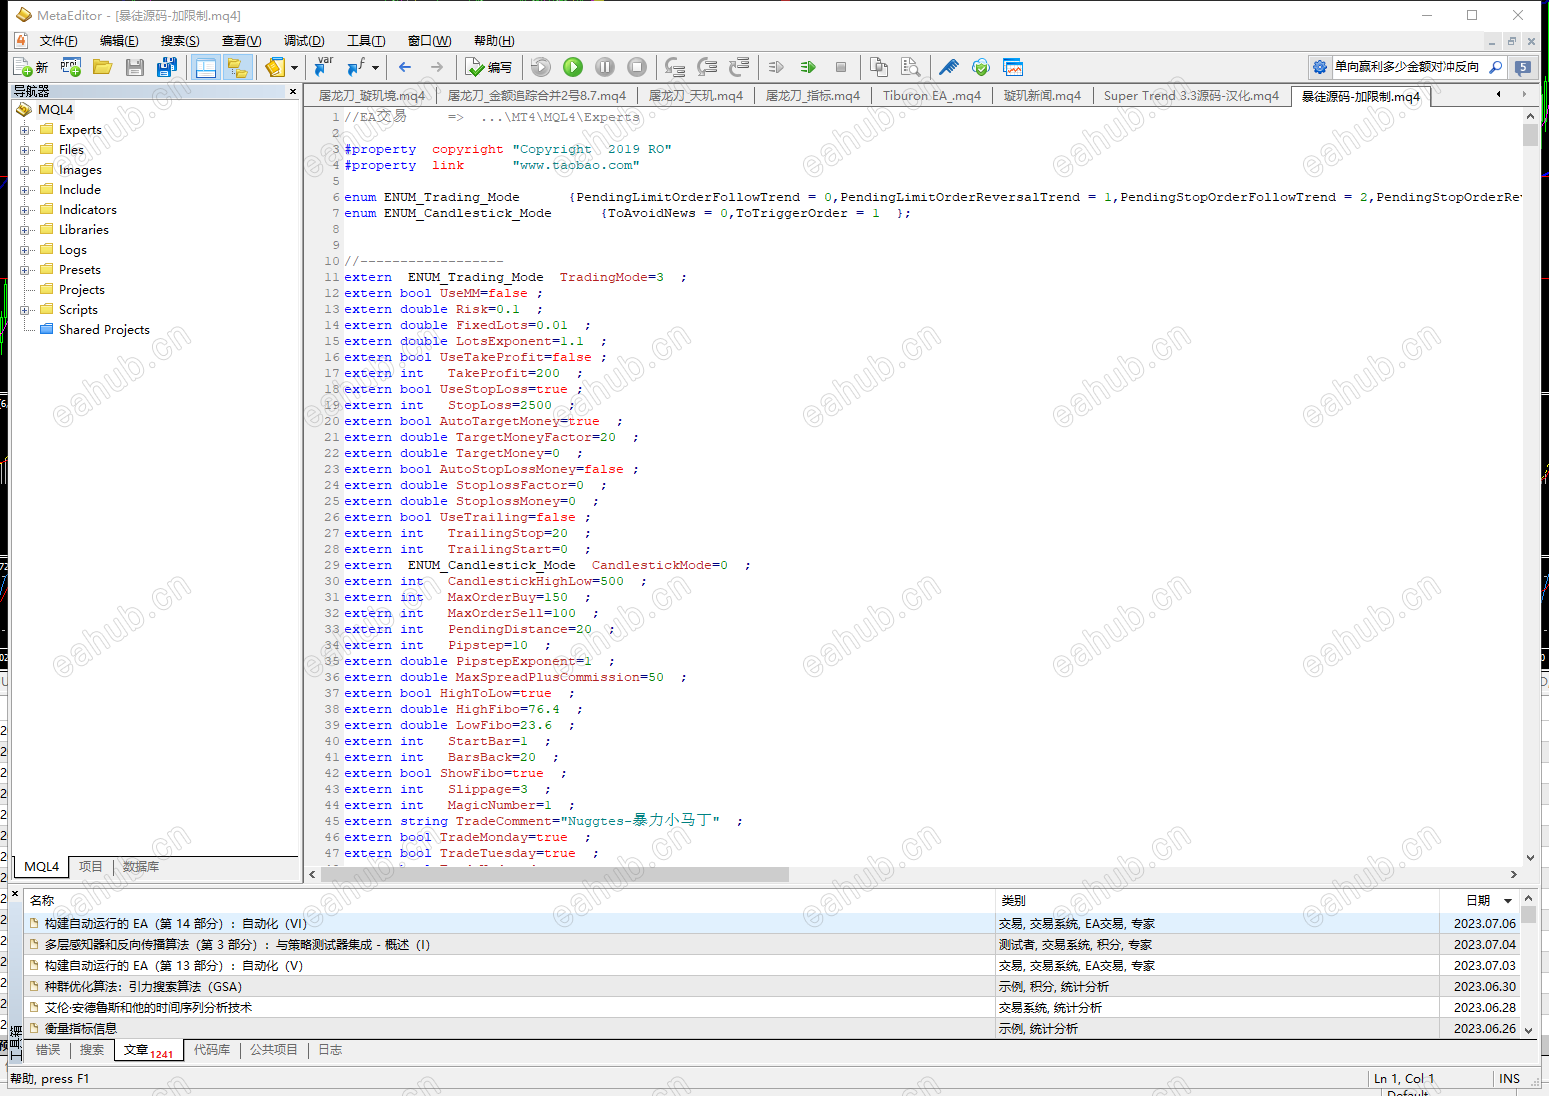
Task: Create a new file with New button
Action: point(31,67)
